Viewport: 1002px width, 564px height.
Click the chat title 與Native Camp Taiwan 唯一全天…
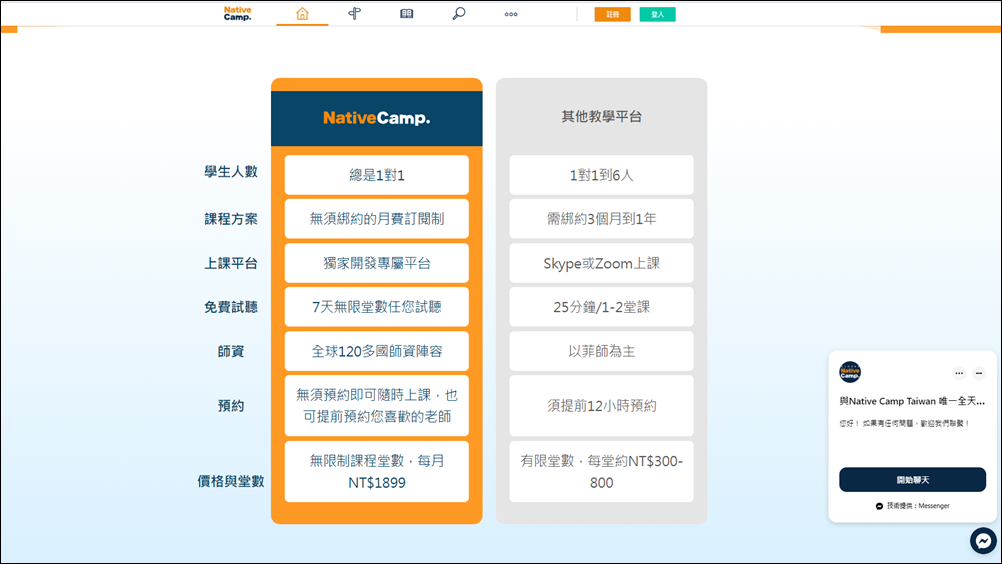point(912,401)
